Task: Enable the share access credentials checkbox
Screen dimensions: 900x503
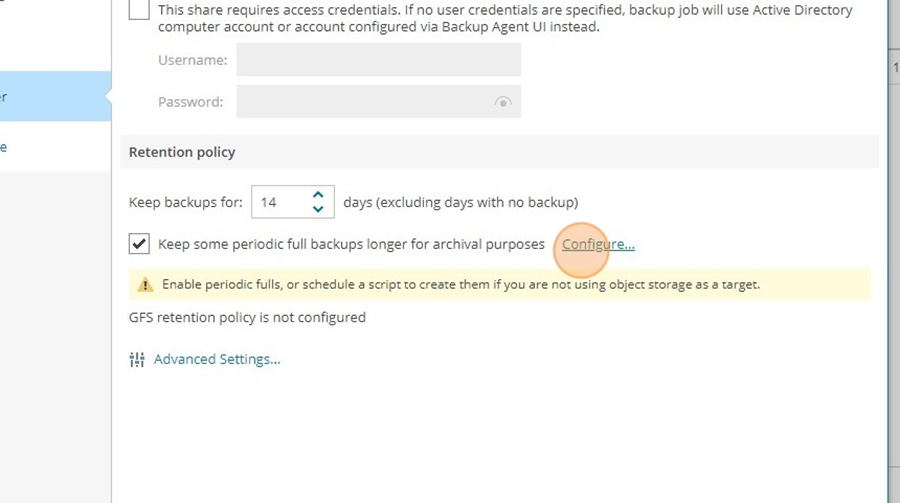Action: click(139, 9)
